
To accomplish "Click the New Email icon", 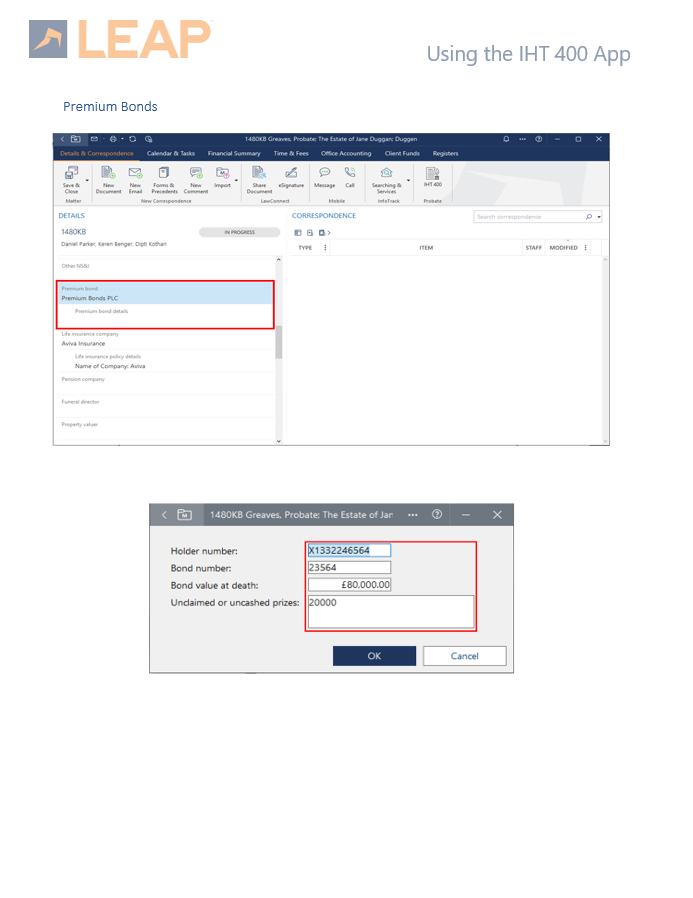I will 135,174.
